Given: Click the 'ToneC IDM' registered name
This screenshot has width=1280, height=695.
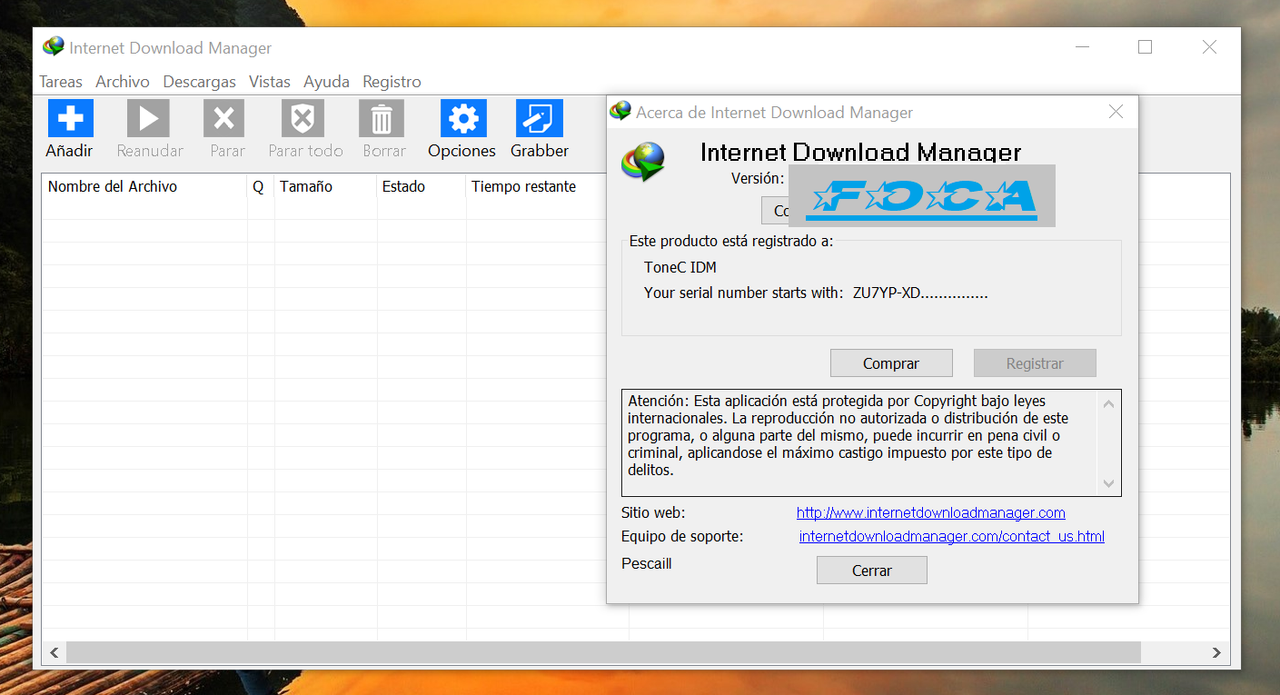Looking at the screenshot, I should click(x=680, y=268).
